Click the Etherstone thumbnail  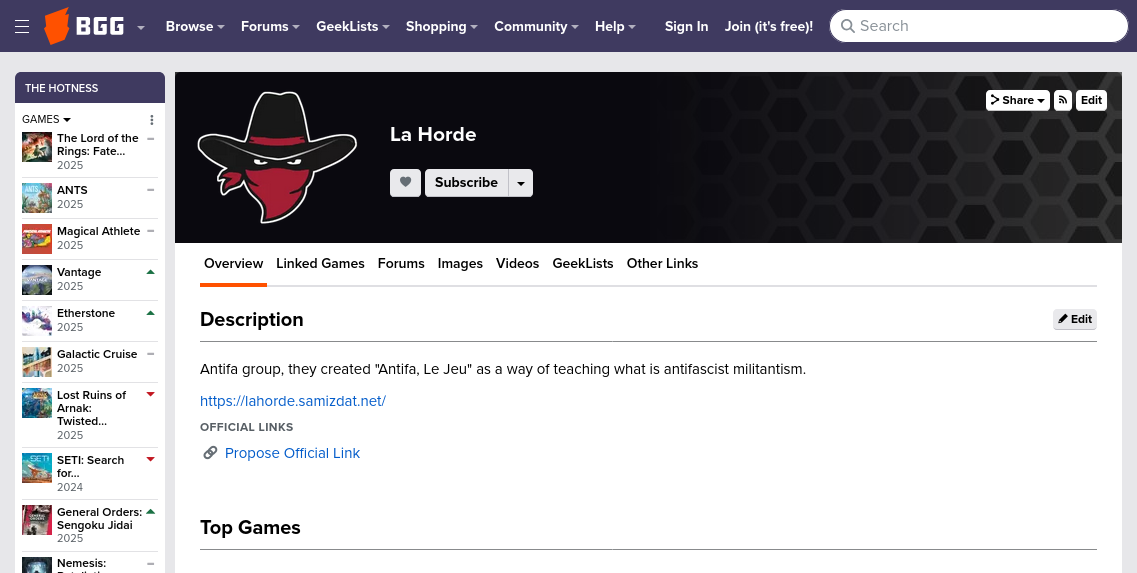37,321
